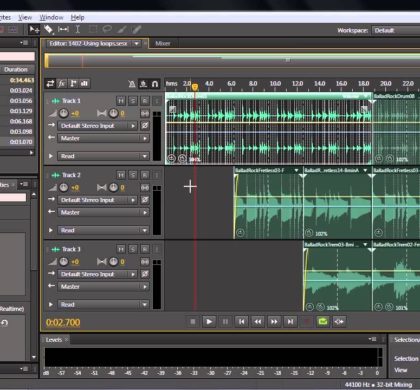The image size is (420, 390).
Task: Arm Track 1 for recording
Action: pos(145,100)
